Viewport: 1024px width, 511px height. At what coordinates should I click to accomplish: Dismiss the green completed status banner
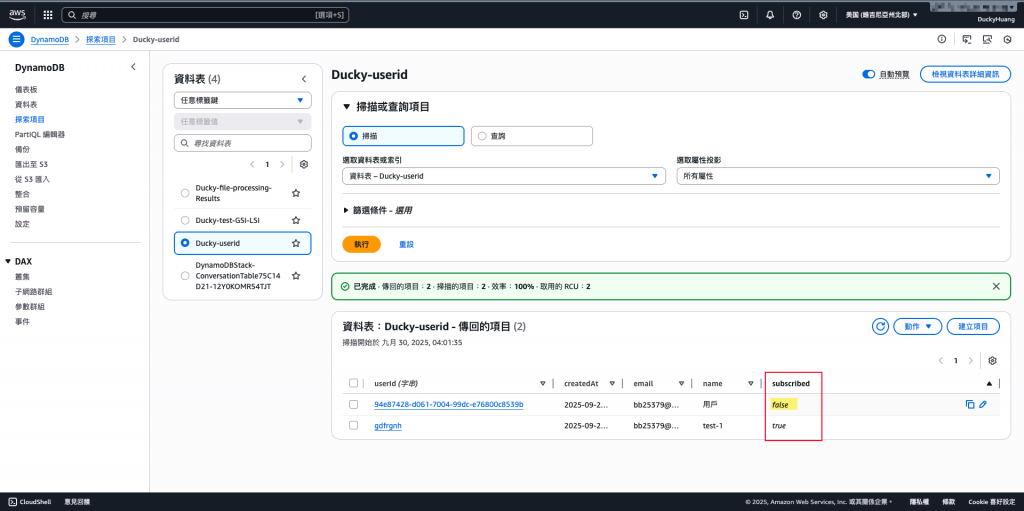point(996,286)
